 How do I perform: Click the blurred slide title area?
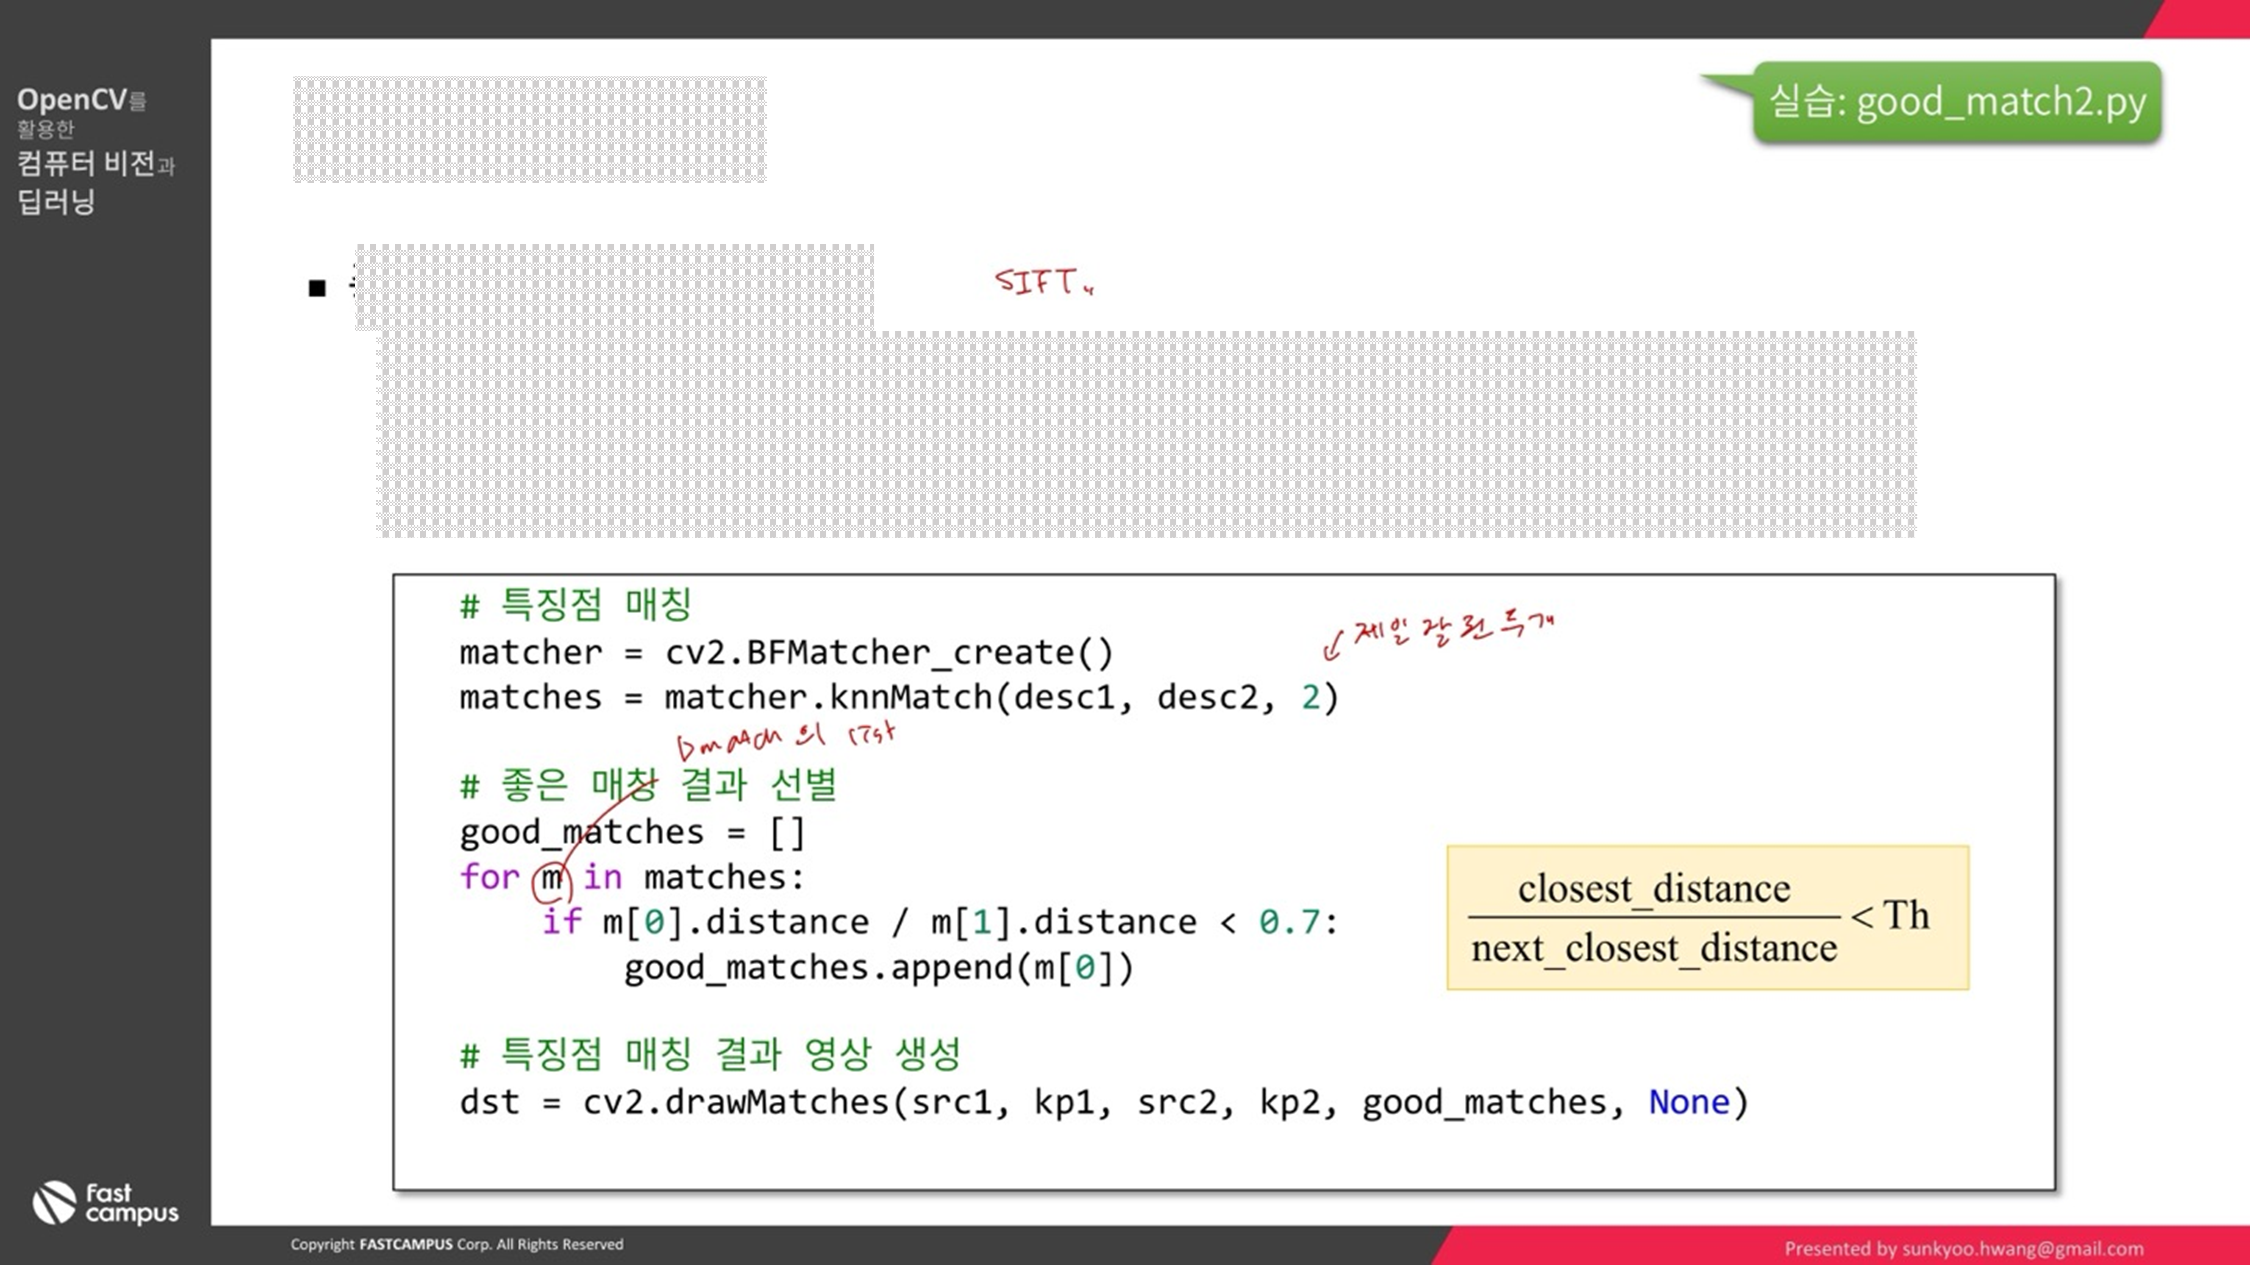coord(529,130)
